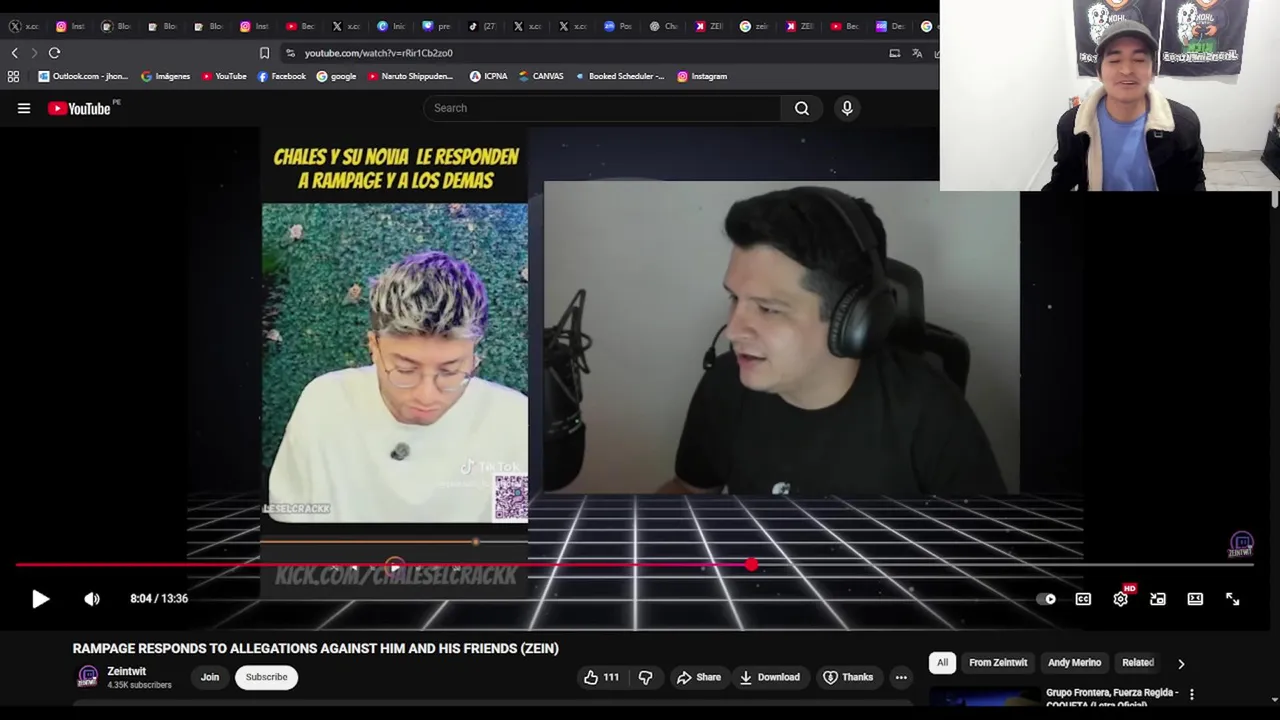The image size is (1280, 720).
Task: Select the Related filter chip
Action: click(x=1137, y=662)
